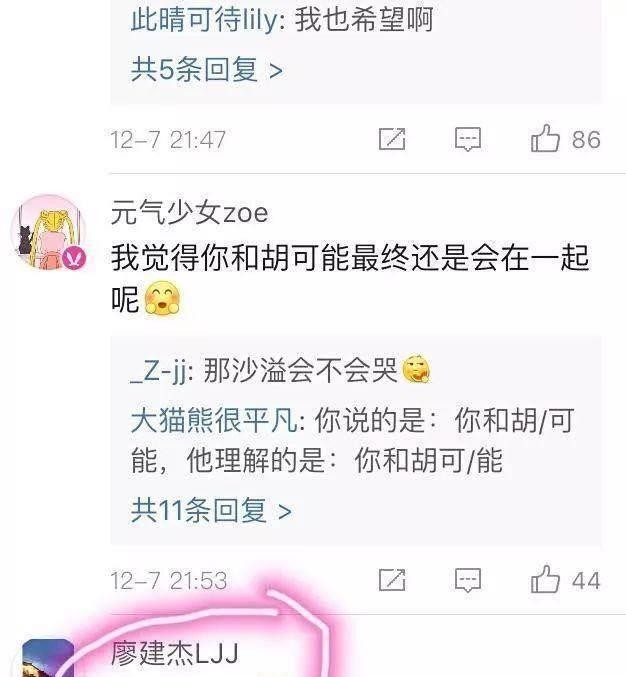Open _Z-jj user profile link
626x677 pixels.
point(158,371)
